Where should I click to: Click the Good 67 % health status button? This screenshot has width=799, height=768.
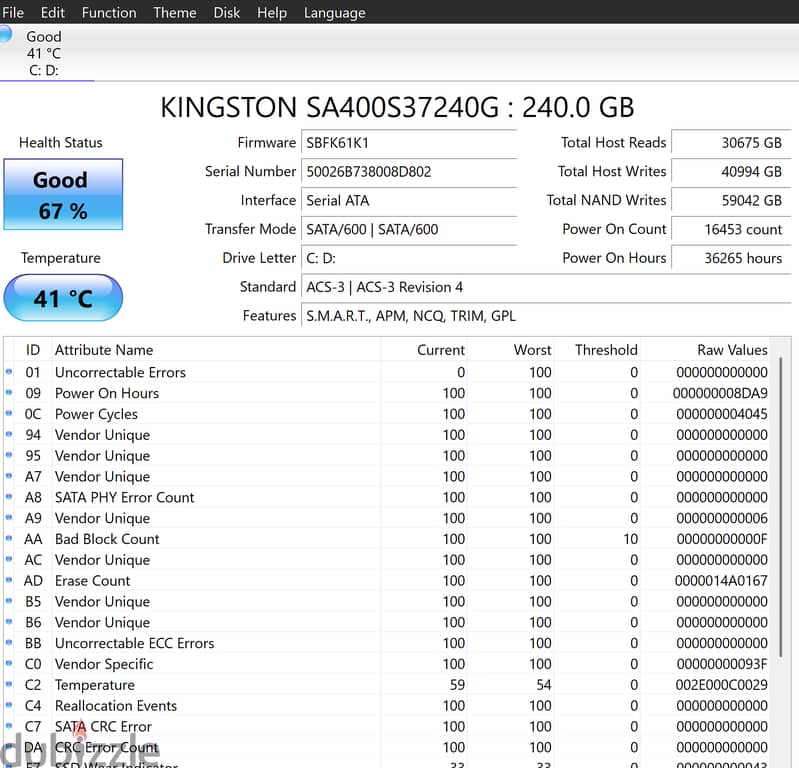tap(63, 194)
